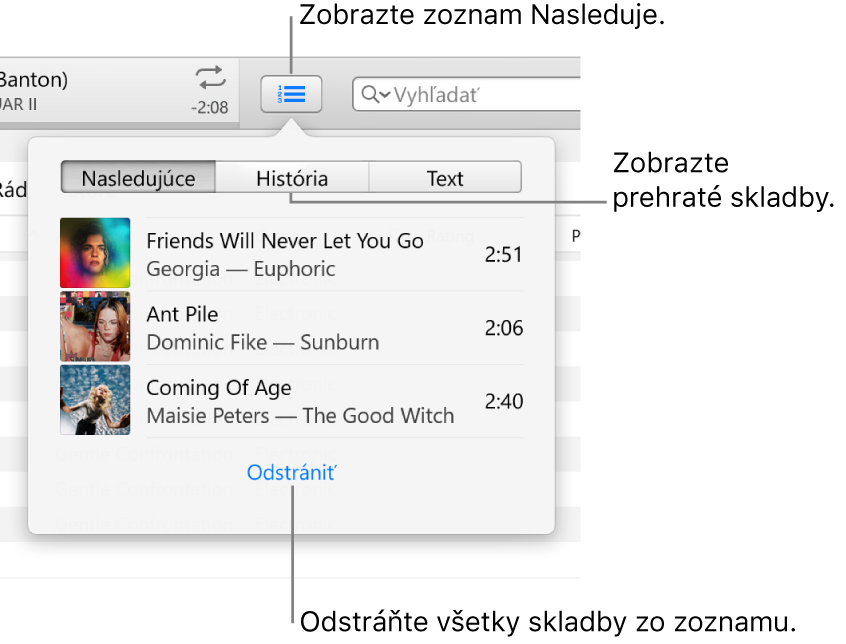Click the remaining time -2:08
The width and height of the screenshot is (846, 644).
[210, 107]
